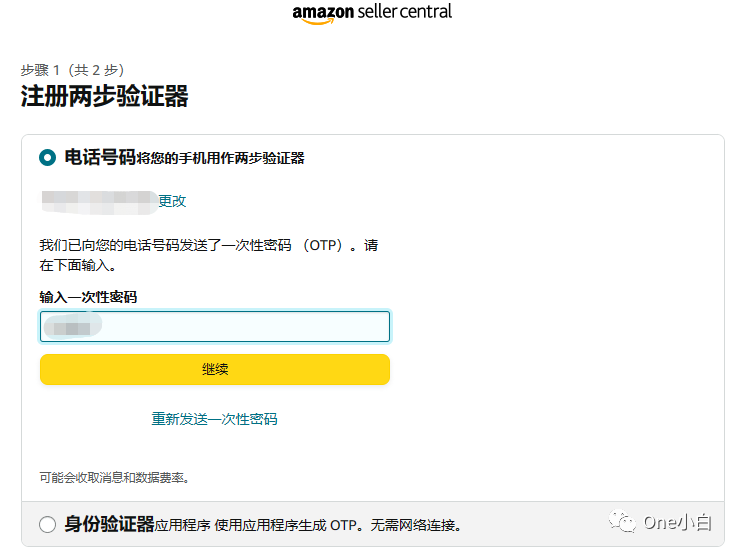The width and height of the screenshot is (736, 554).
Task: Focus the 输入一次性密码 input field
Action: [x=215, y=327]
